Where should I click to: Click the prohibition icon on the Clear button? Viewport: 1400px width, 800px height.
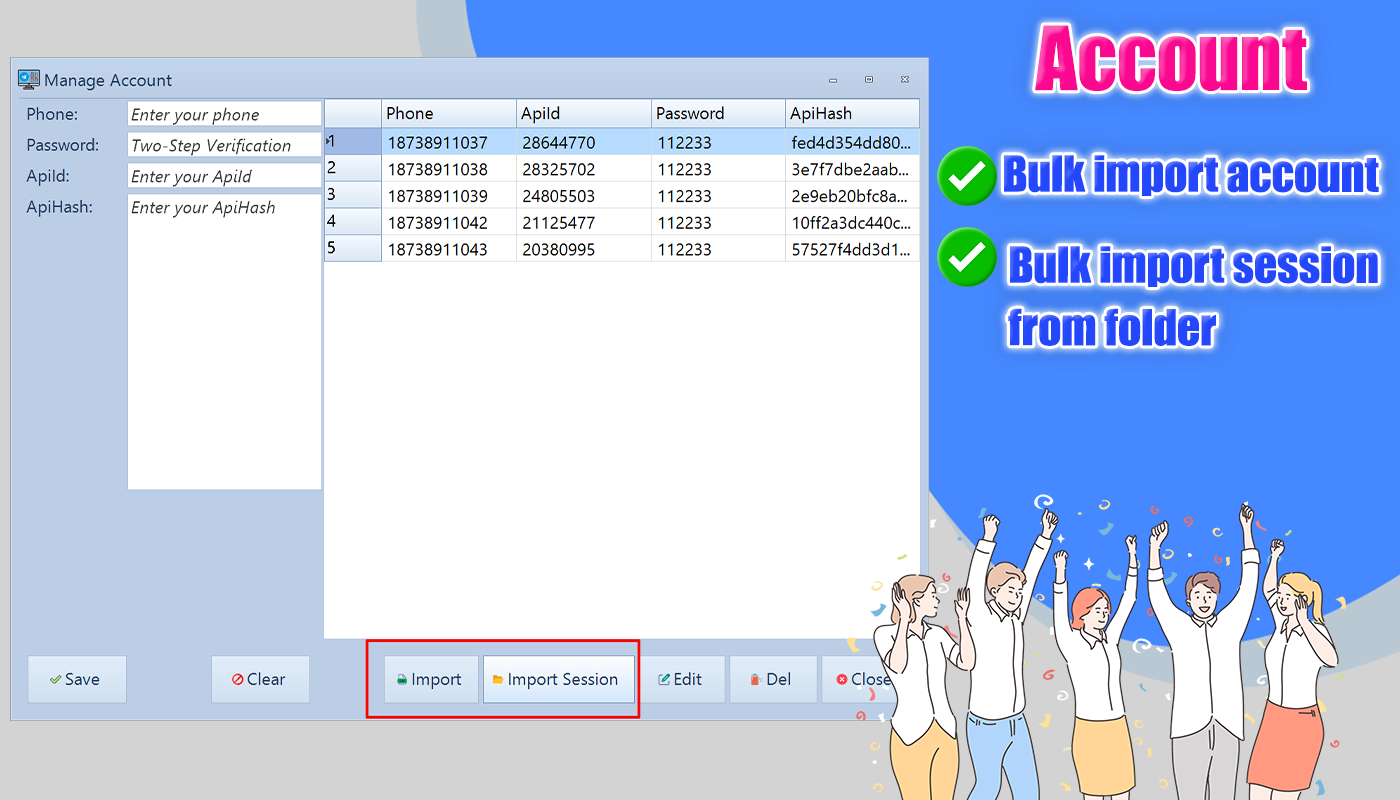pyautogui.click(x=236, y=679)
